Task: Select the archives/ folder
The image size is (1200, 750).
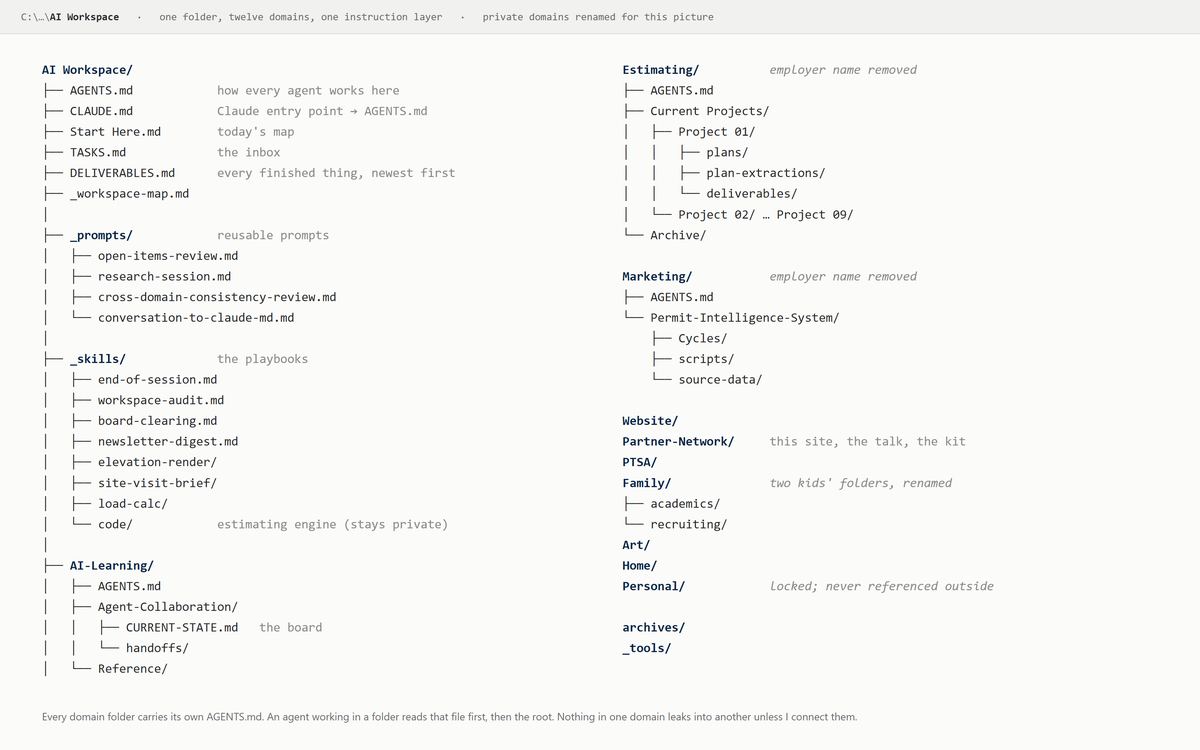Action: click(x=654, y=628)
